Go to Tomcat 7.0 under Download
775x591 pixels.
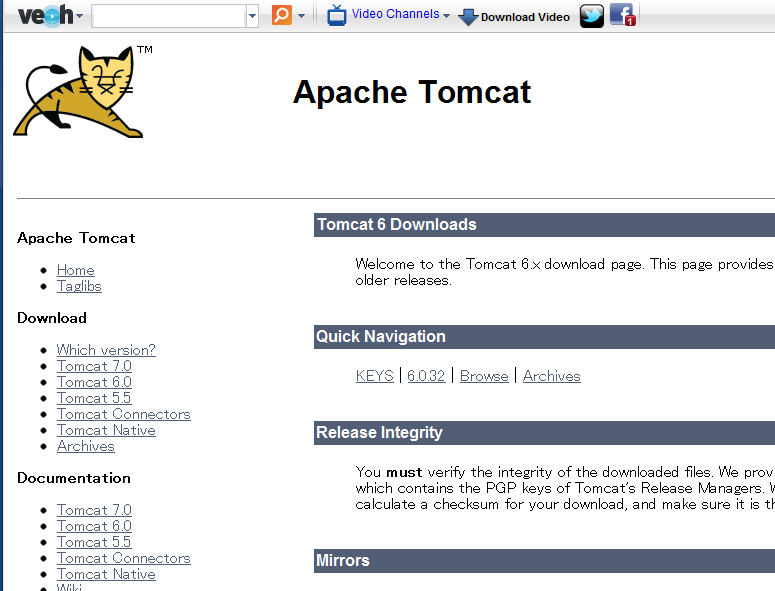[x=94, y=366]
